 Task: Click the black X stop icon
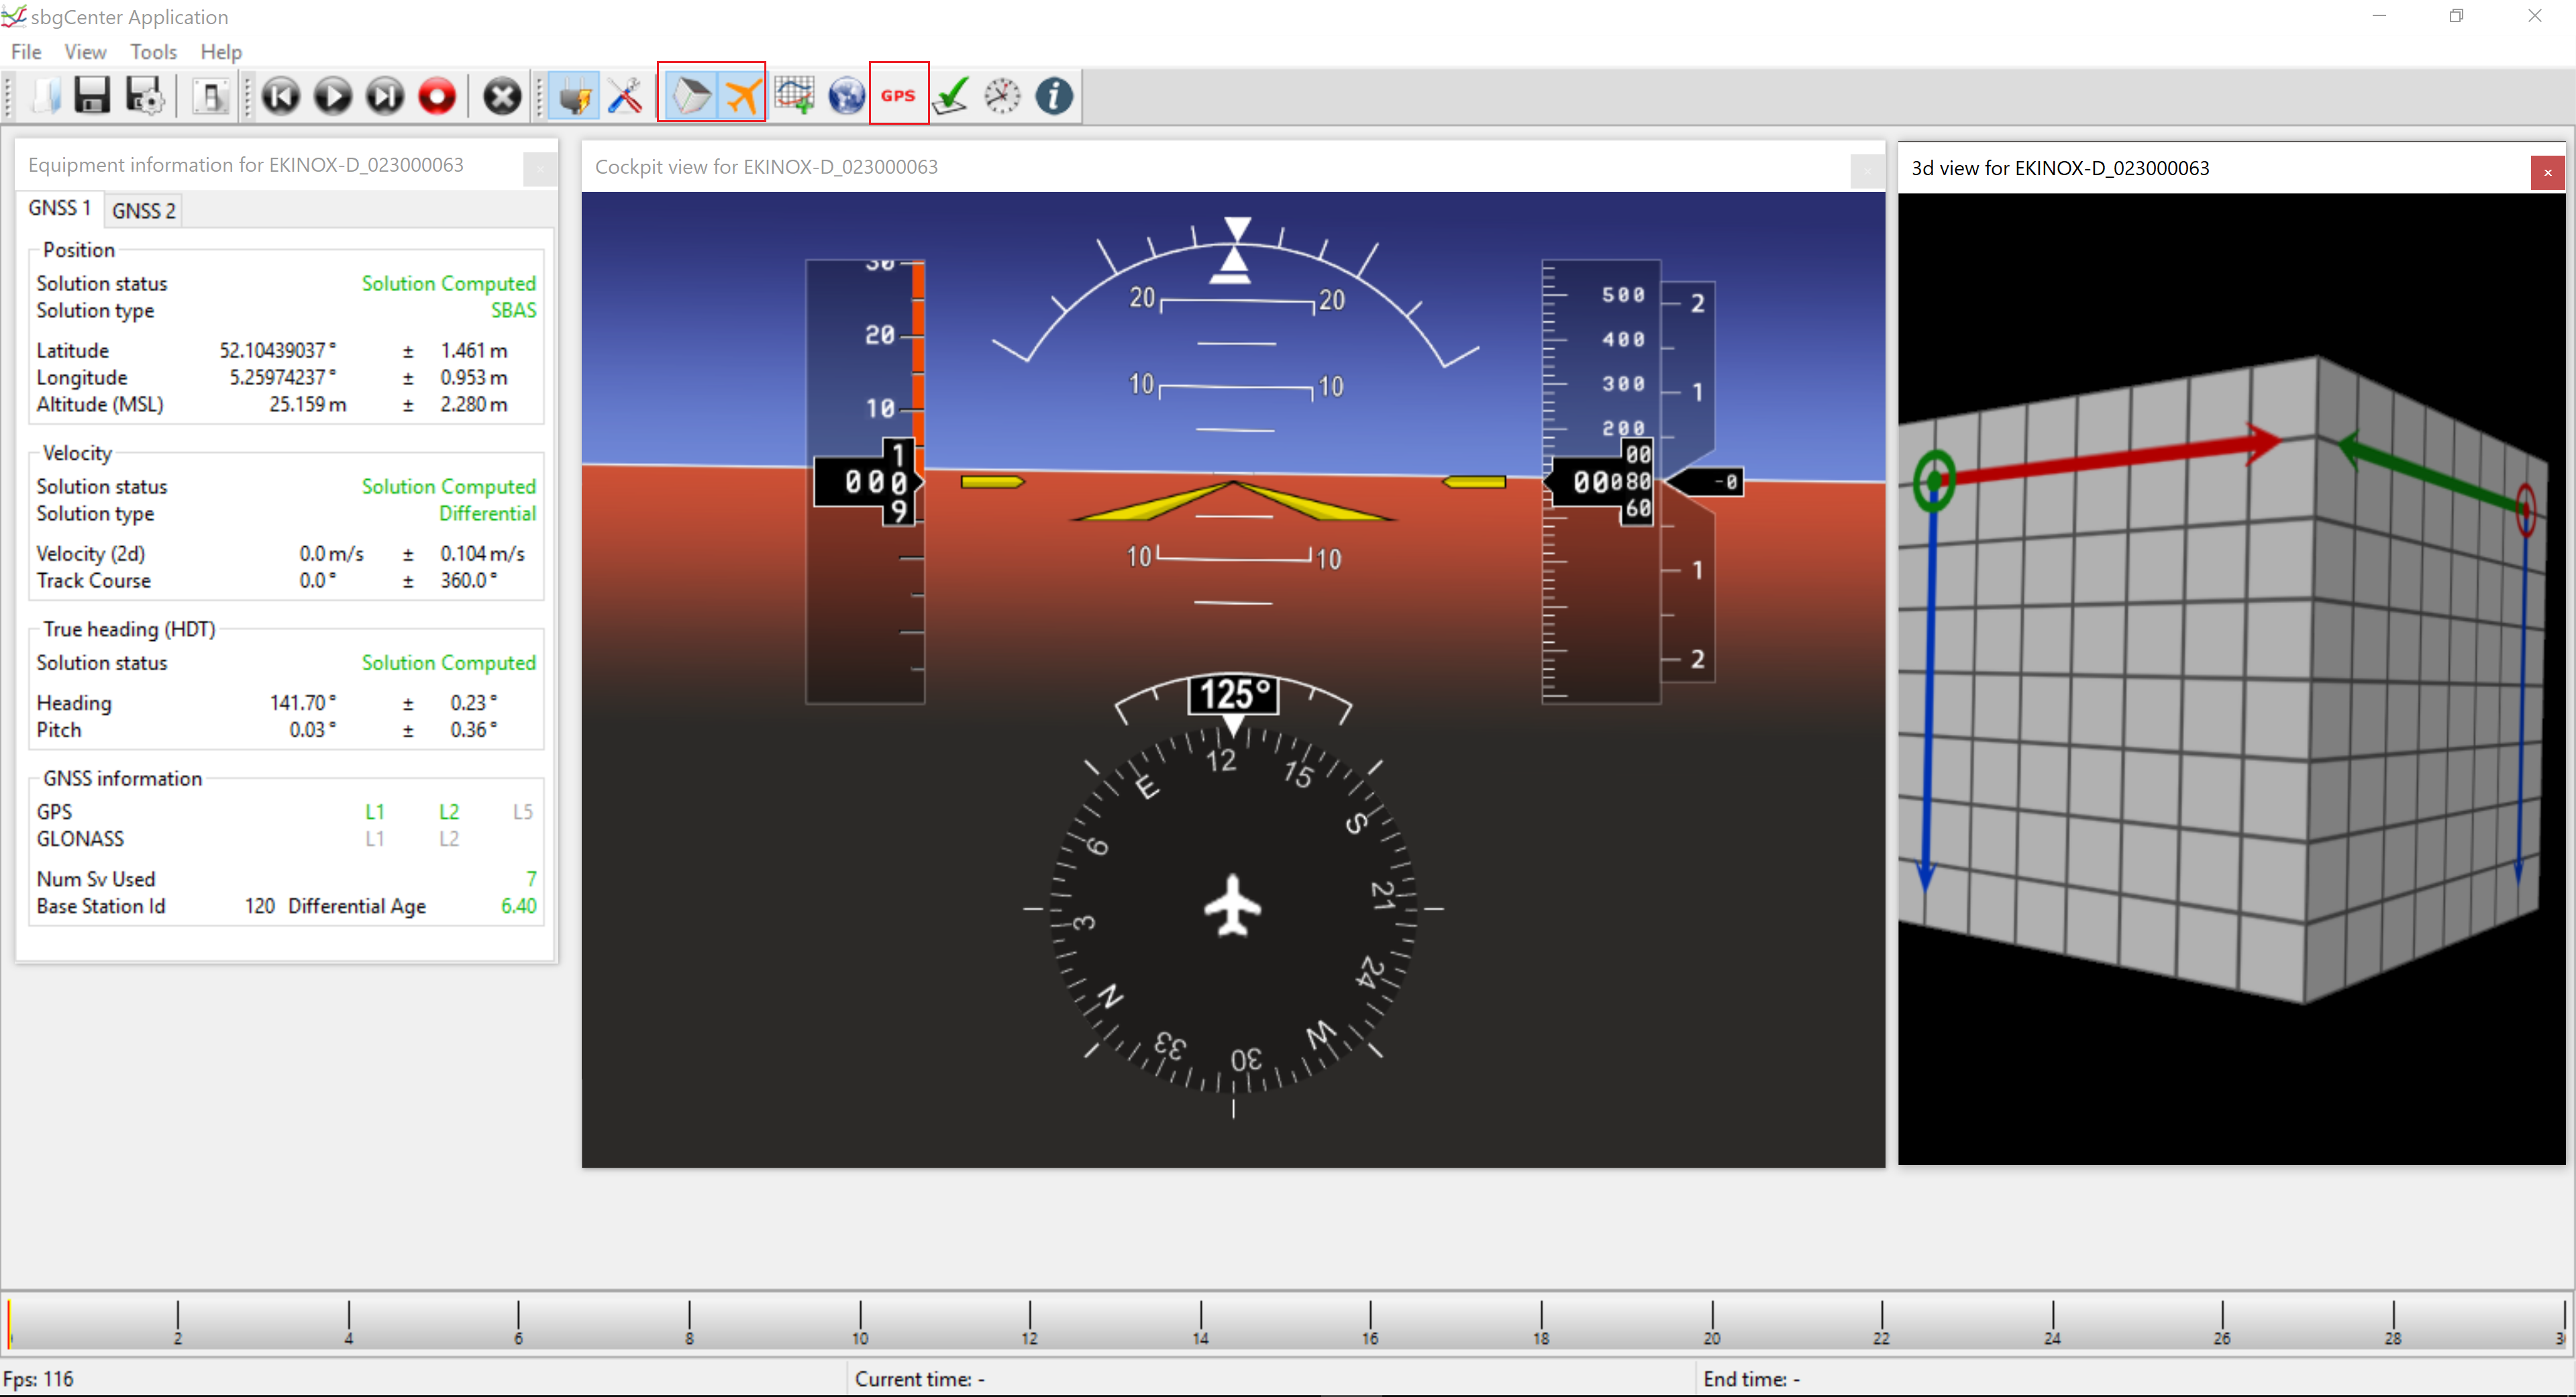click(502, 96)
